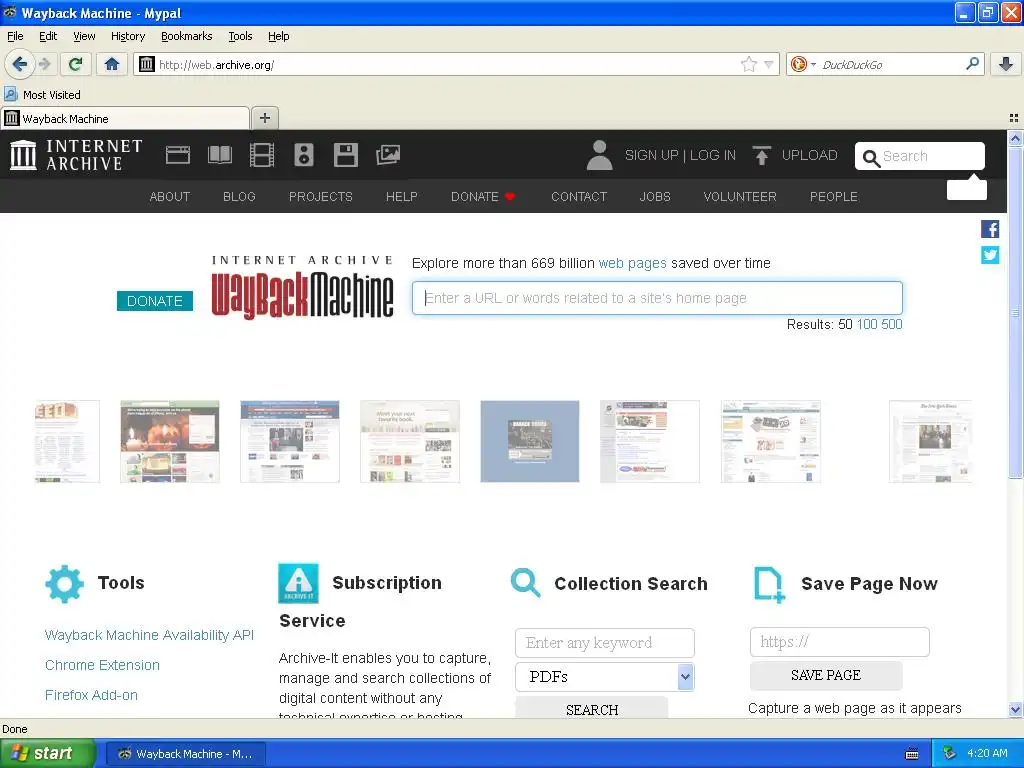Image resolution: width=1024 pixels, height=768 pixels.
Task: Click the Archive-It subscription icon
Action: [x=298, y=583]
